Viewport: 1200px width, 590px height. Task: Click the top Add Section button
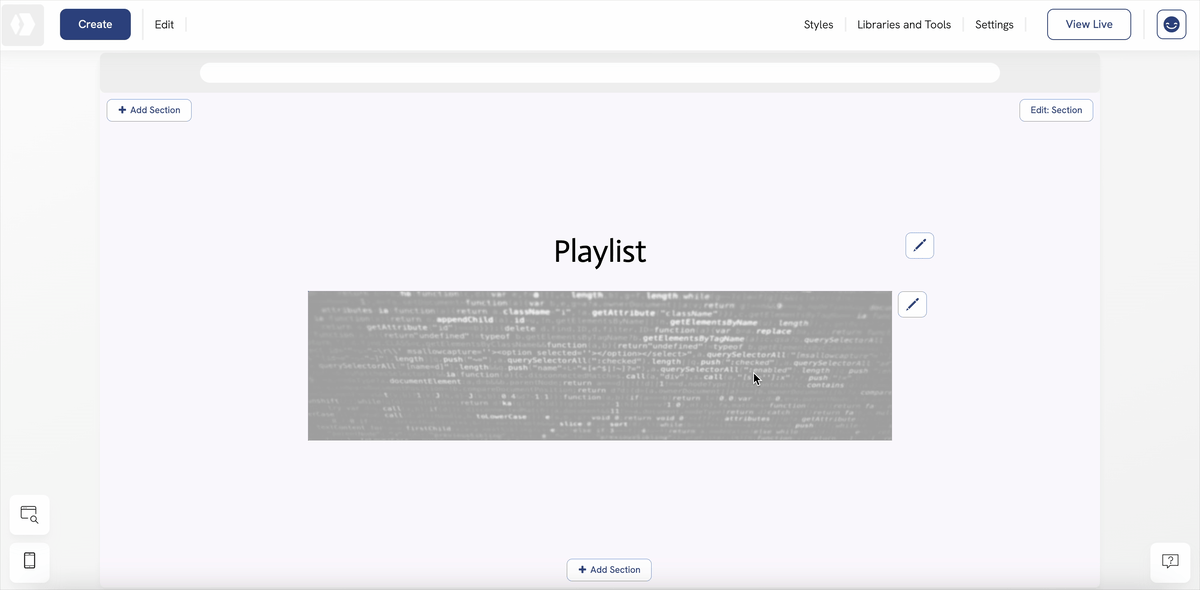[149, 110]
